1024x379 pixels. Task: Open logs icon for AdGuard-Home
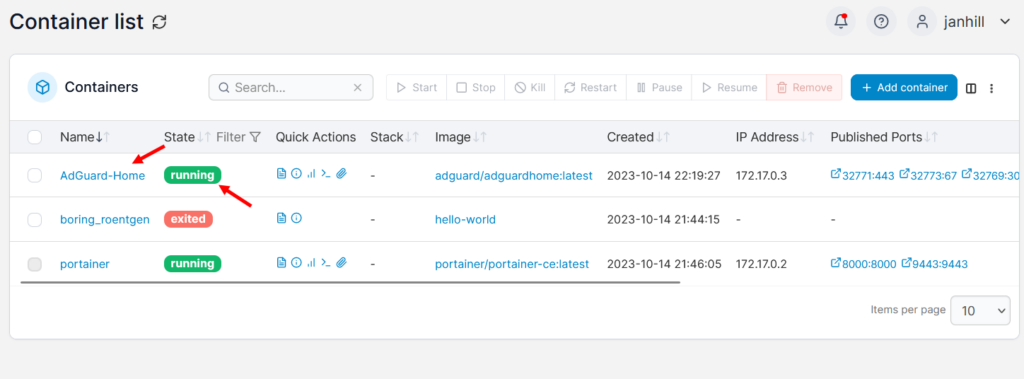[281, 174]
